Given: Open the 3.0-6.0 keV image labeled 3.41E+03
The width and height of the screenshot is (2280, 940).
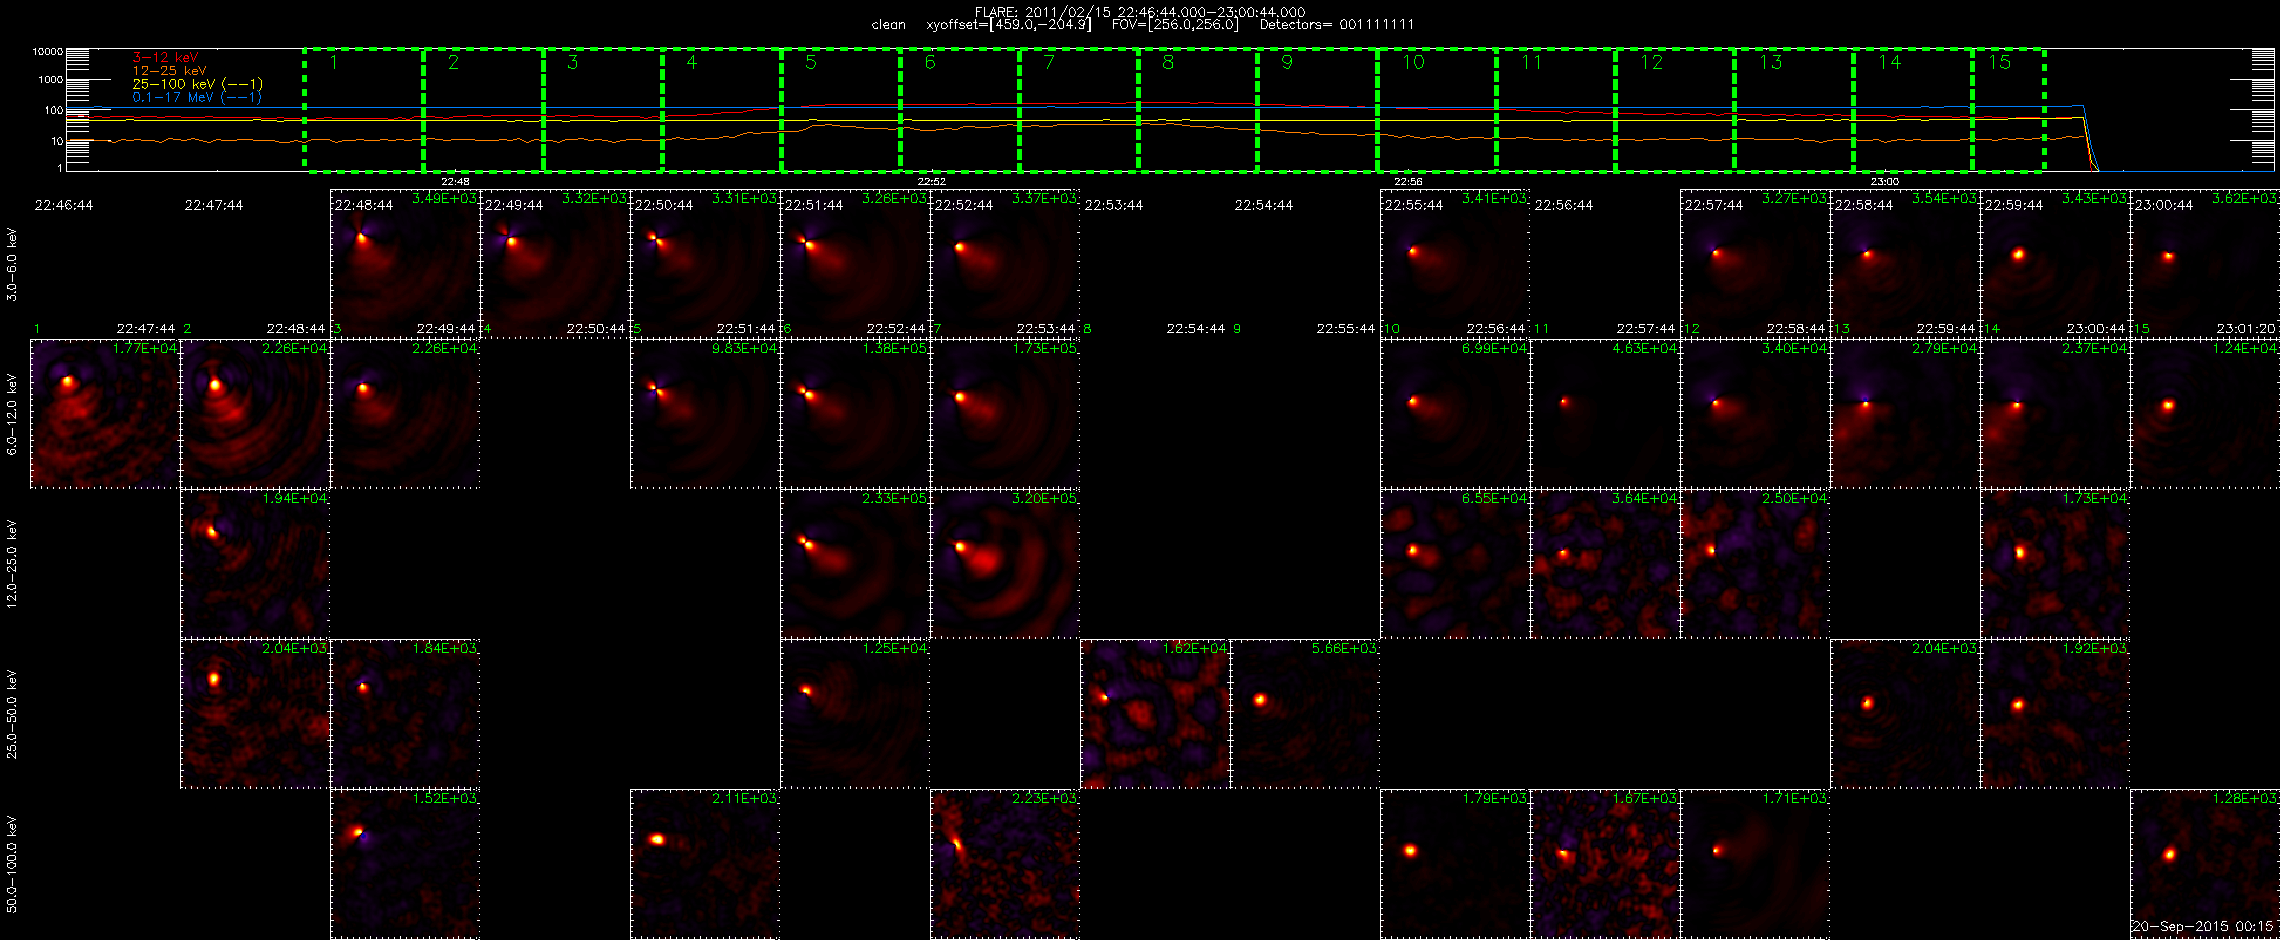Looking at the screenshot, I should point(1455,264).
